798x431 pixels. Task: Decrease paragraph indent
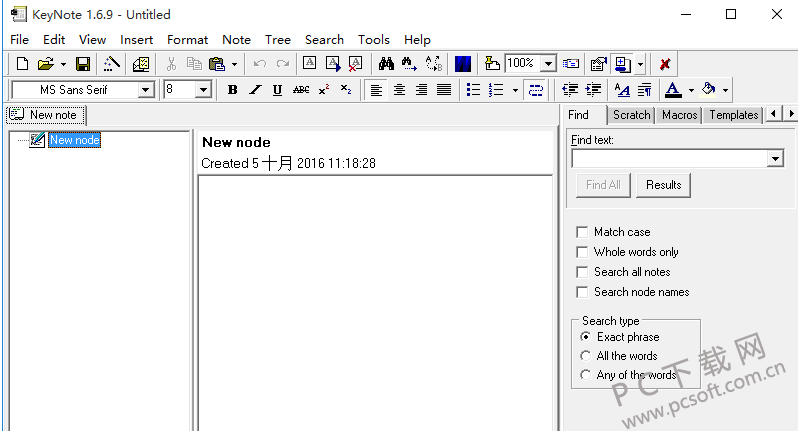tap(570, 90)
